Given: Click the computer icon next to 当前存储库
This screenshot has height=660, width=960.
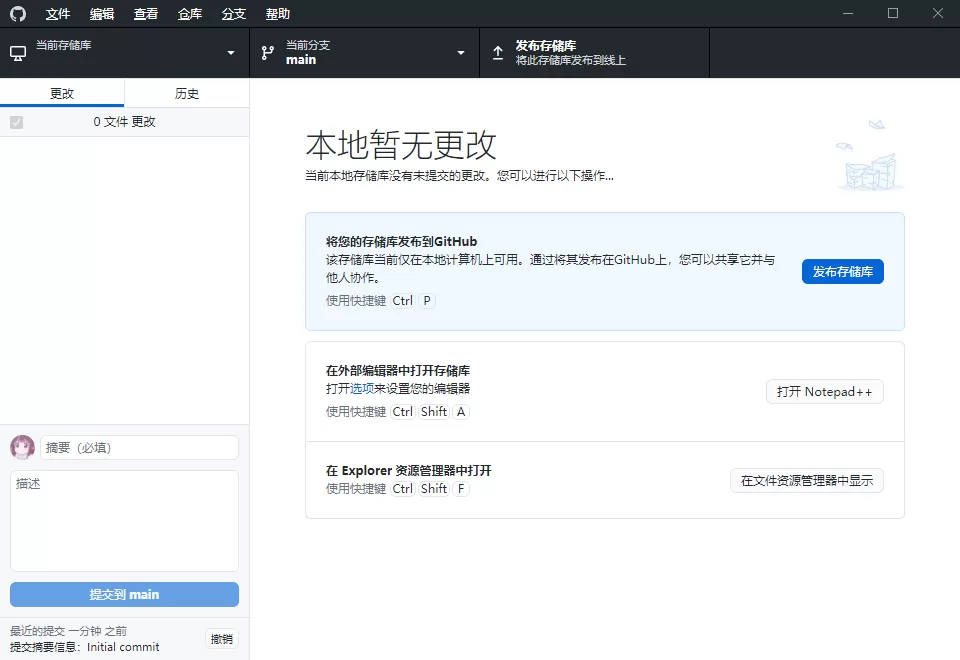Looking at the screenshot, I should (17, 52).
